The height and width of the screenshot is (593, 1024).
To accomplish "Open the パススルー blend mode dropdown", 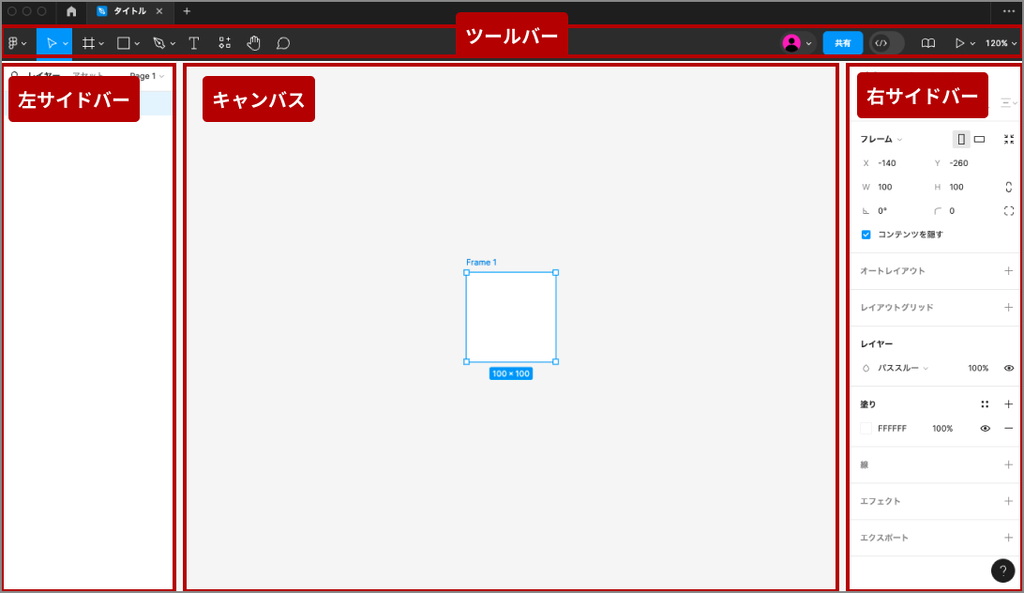I will pos(902,368).
